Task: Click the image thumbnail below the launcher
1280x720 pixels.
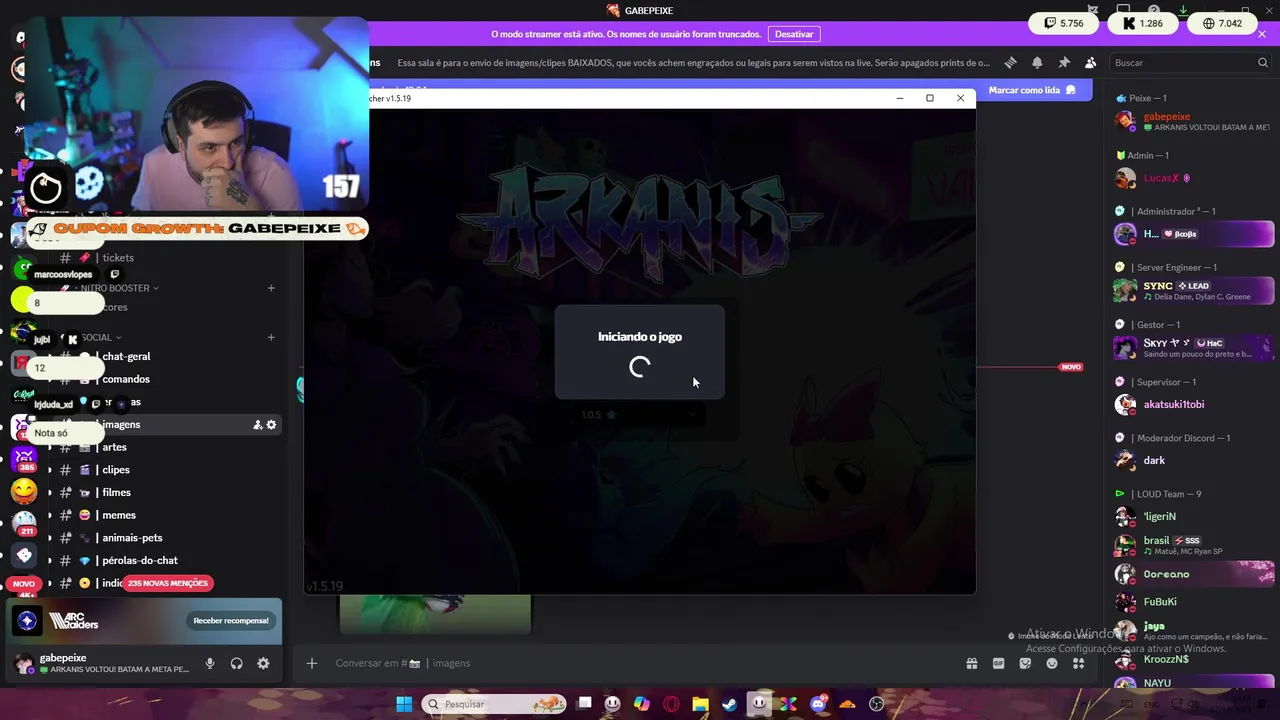Action: (x=435, y=614)
